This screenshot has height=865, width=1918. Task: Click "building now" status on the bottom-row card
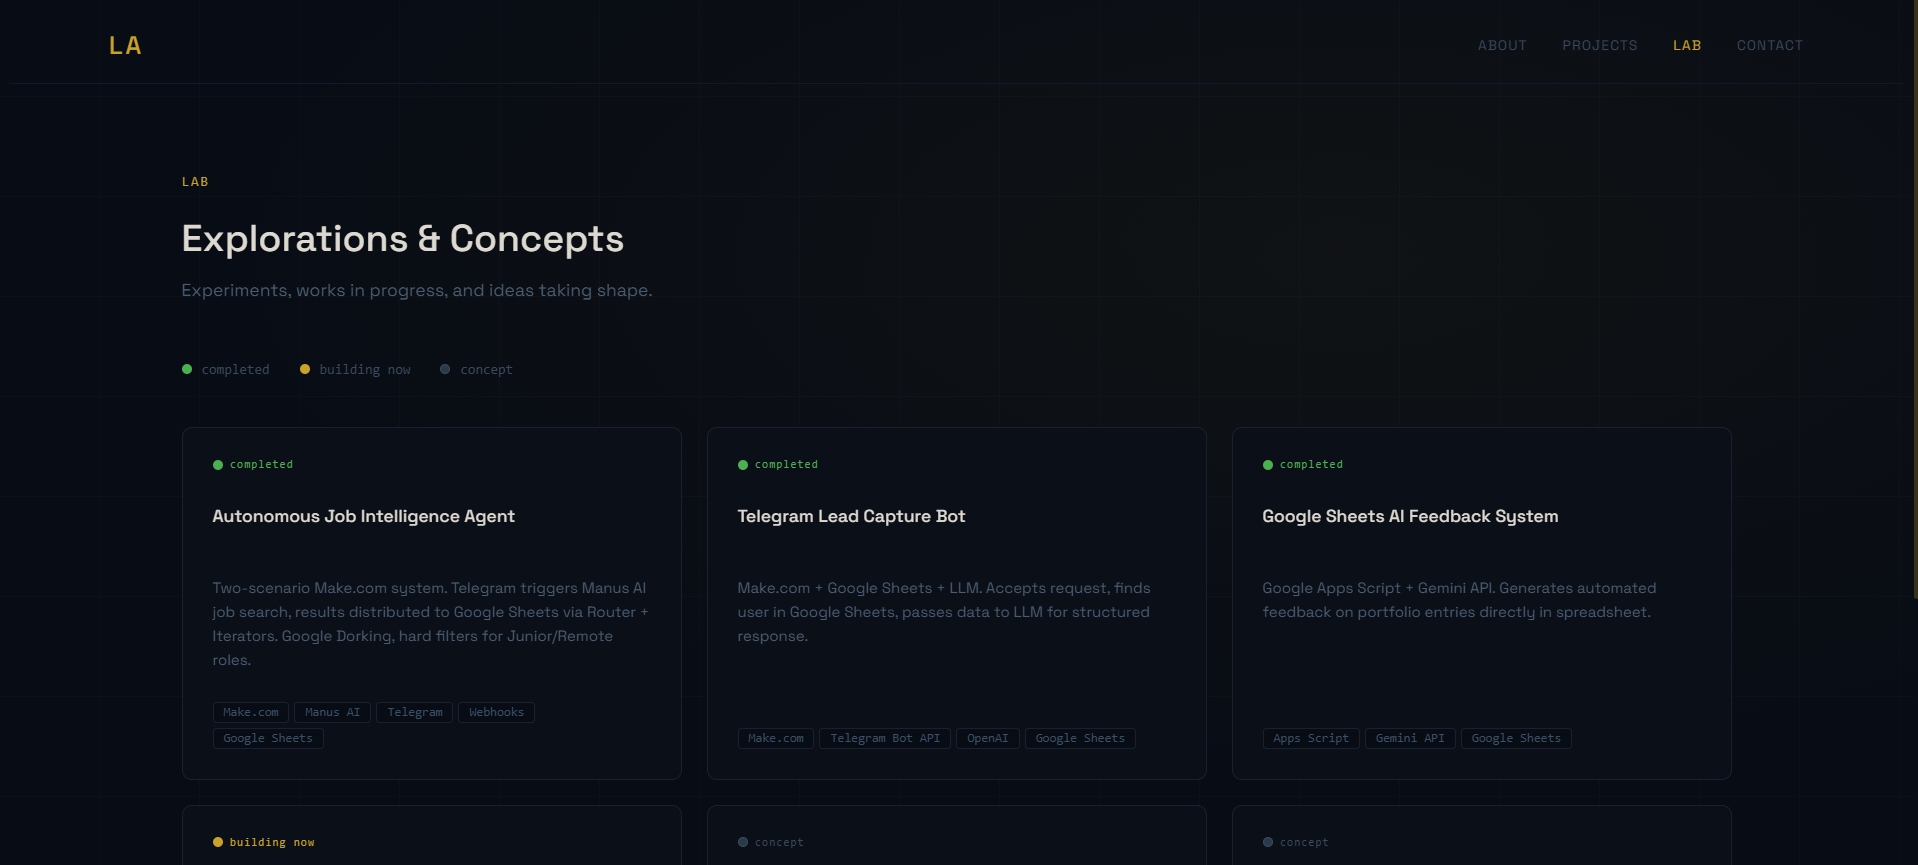point(272,843)
